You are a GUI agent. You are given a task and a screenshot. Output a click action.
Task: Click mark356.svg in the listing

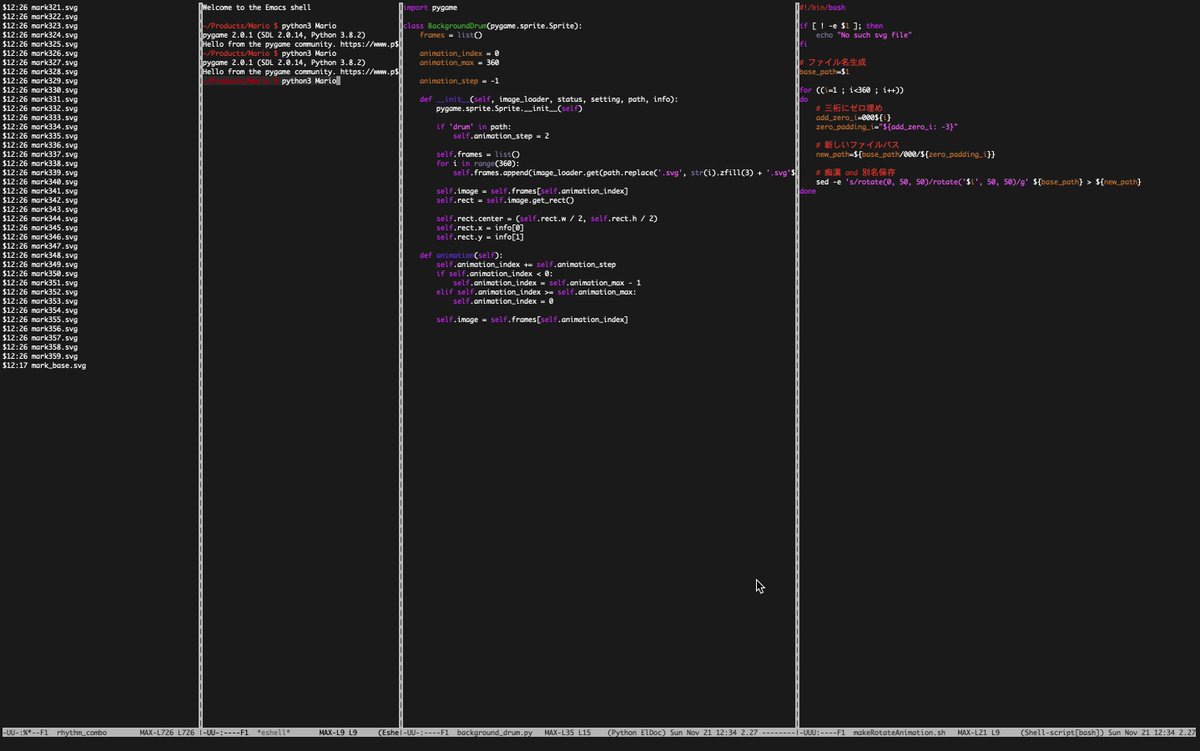[x=40, y=329]
